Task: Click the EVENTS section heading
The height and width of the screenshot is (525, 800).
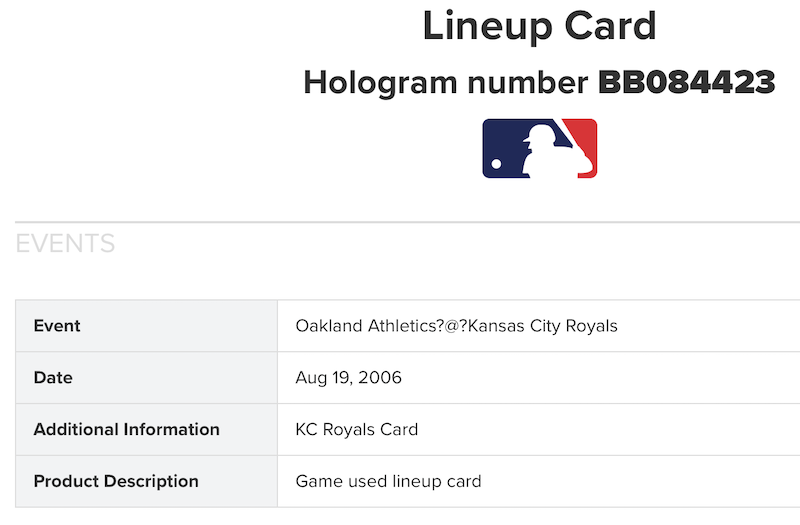Action: click(65, 243)
